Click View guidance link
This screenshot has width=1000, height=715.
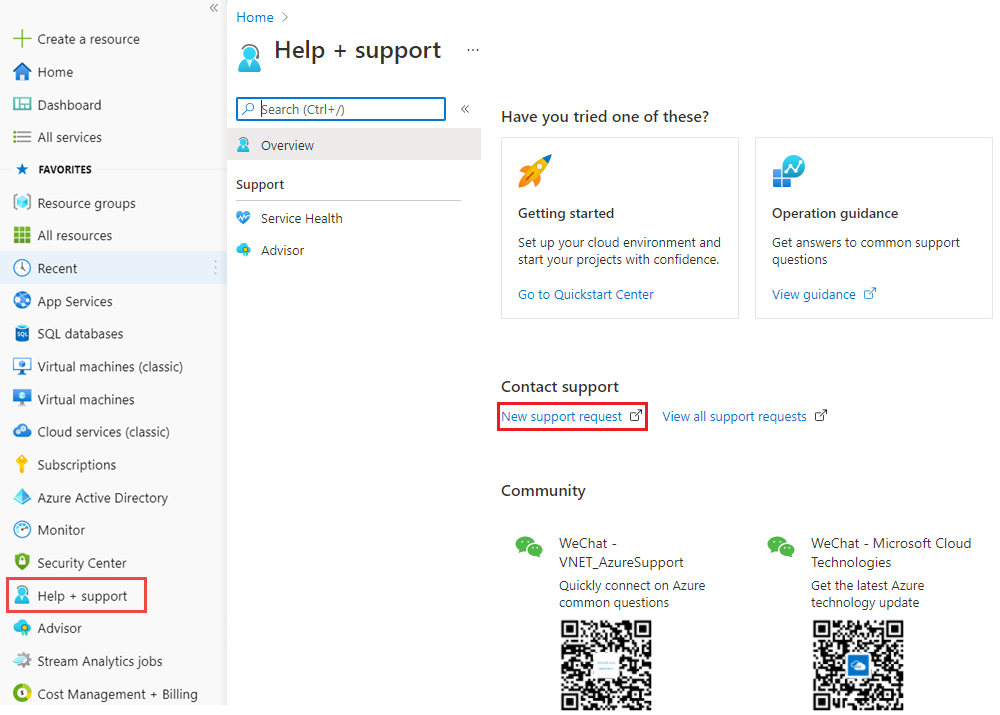[813, 294]
